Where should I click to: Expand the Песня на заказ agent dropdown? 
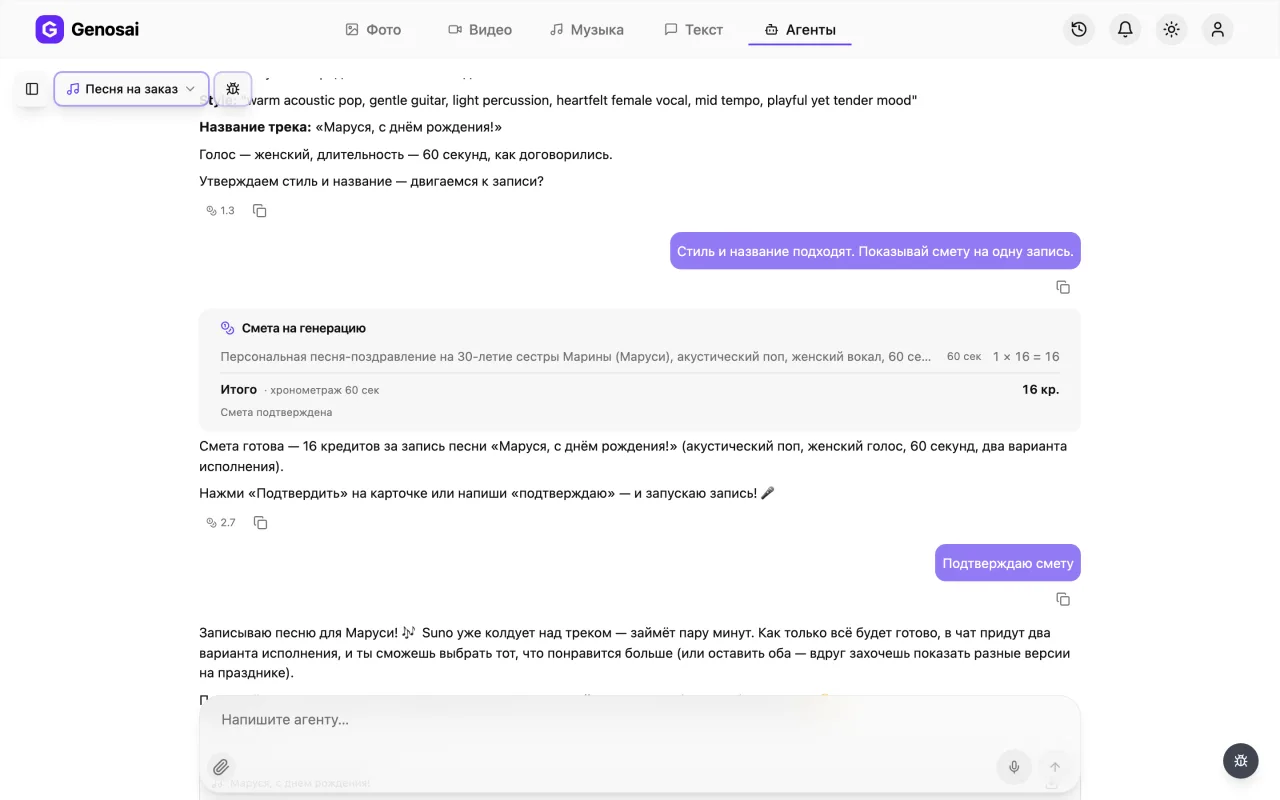click(x=131, y=89)
